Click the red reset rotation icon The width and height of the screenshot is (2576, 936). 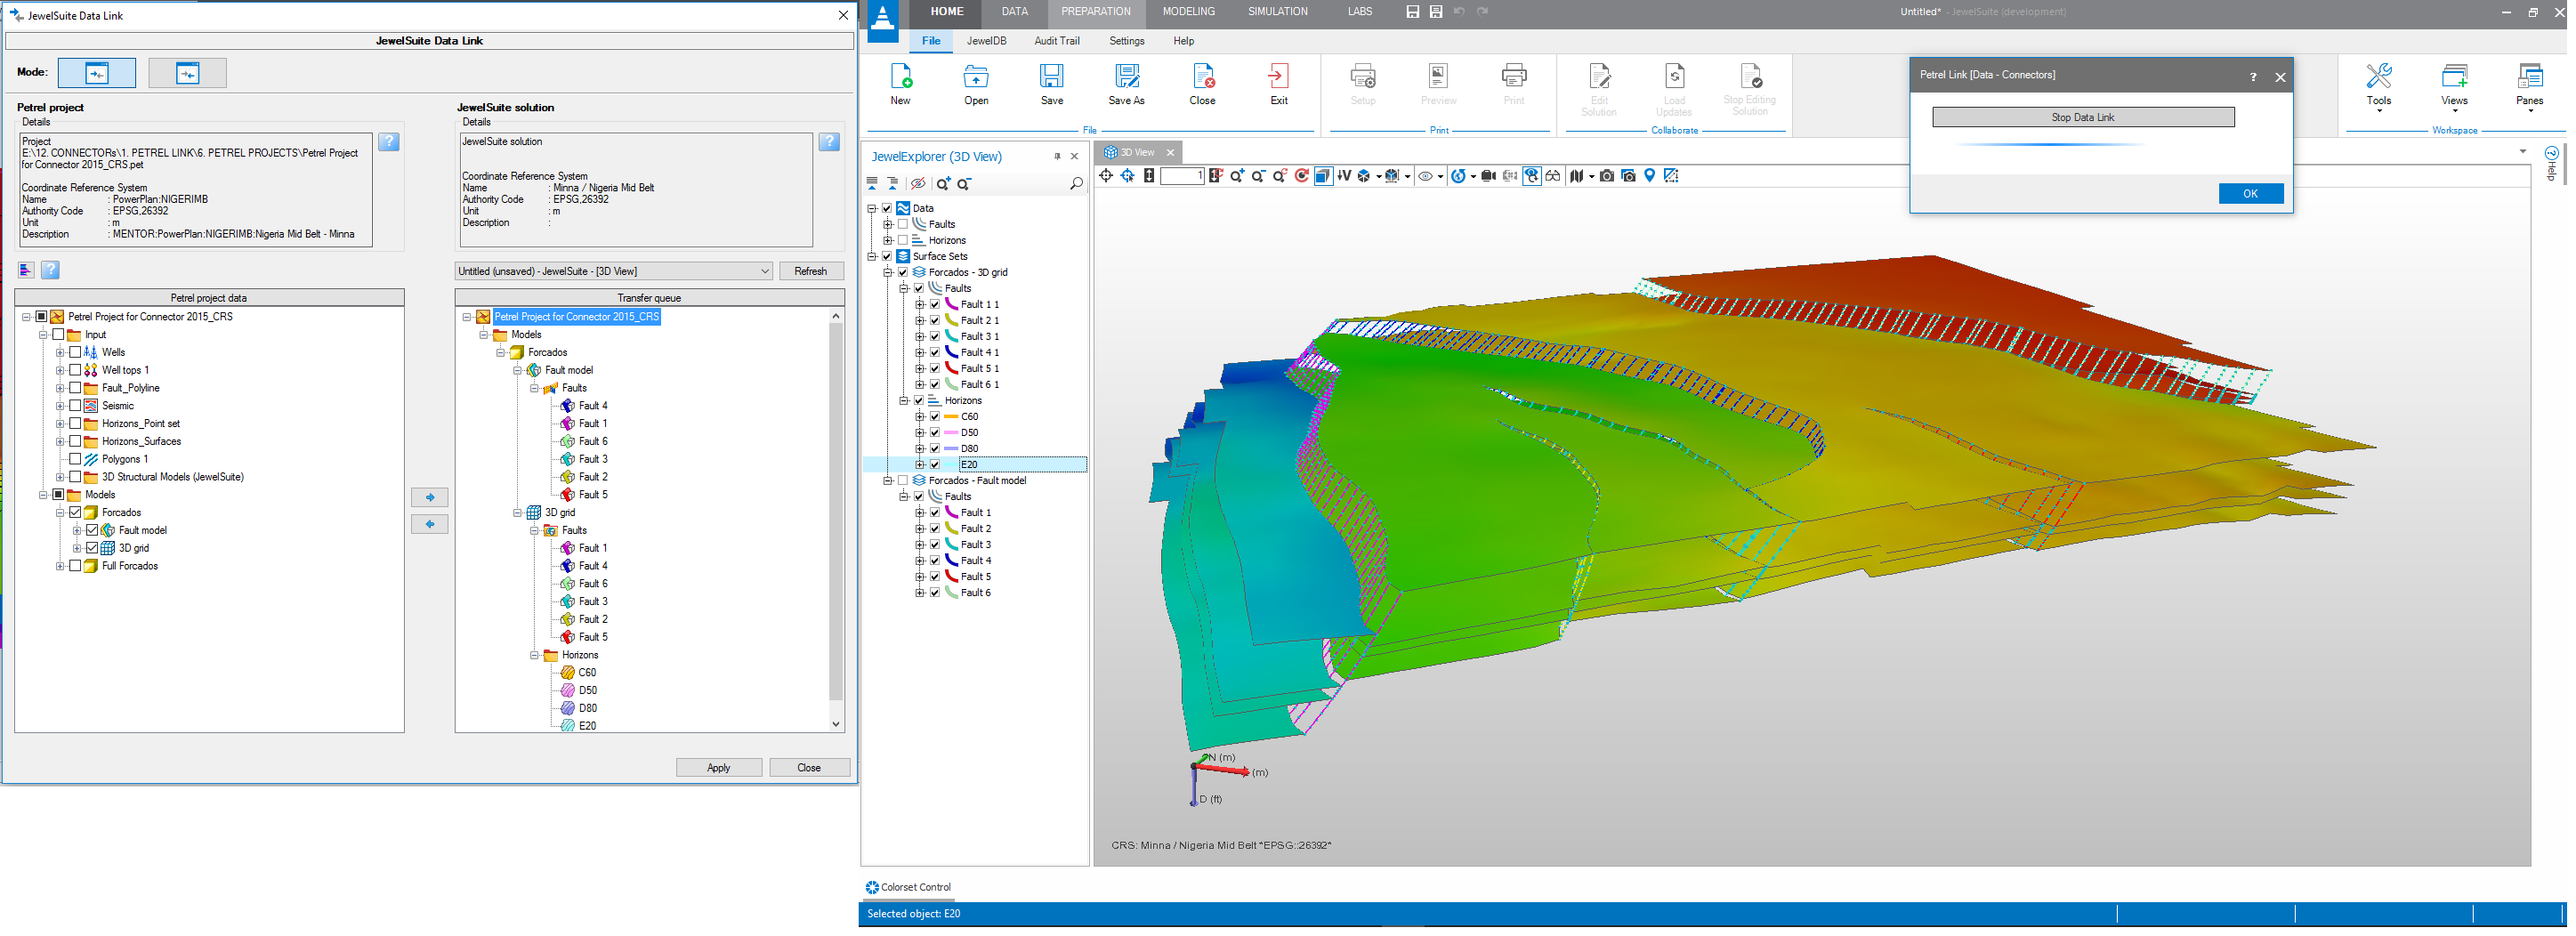pos(1301,176)
